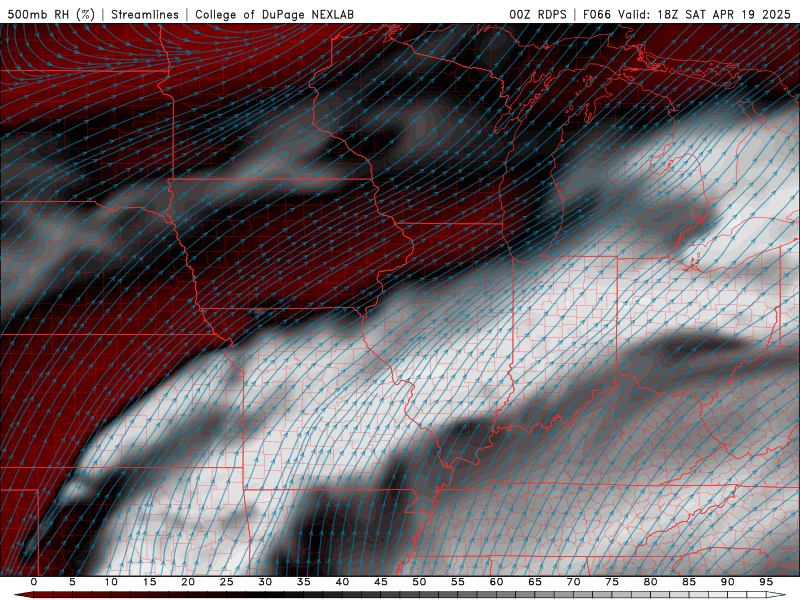Click the '40' color scale label
Image resolution: width=800 pixels, height=600 pixels.
(x=342, y=582)
